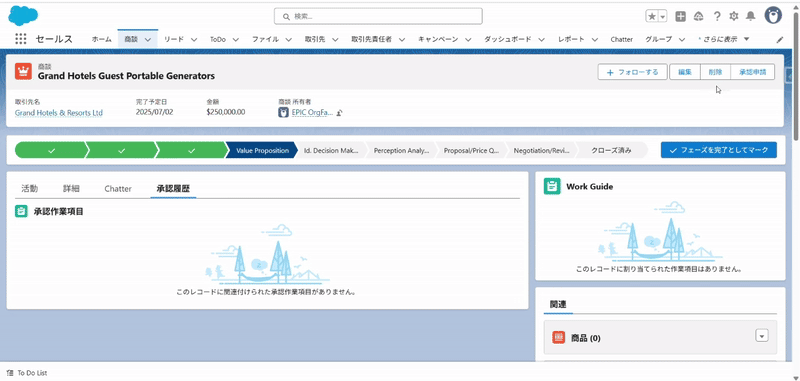Expand the 取引先 tab dropdown chevron
The height and width of the screenshot is (381, 800).
(335, 39)
